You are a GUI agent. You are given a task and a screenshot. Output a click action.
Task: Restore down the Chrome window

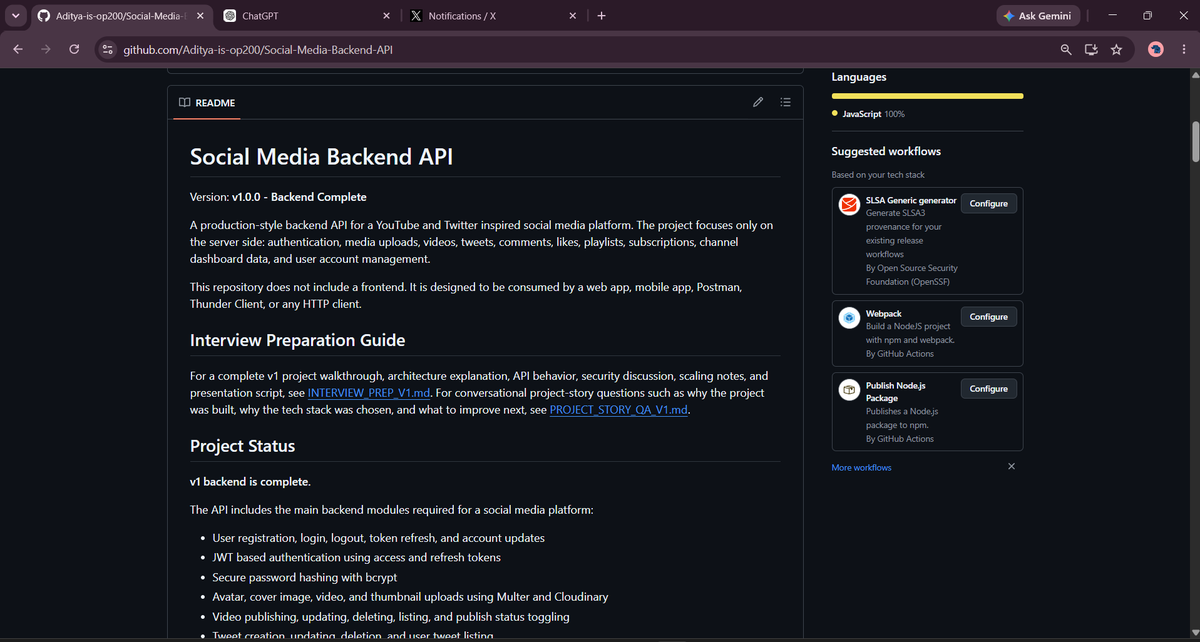point(1147,15)
